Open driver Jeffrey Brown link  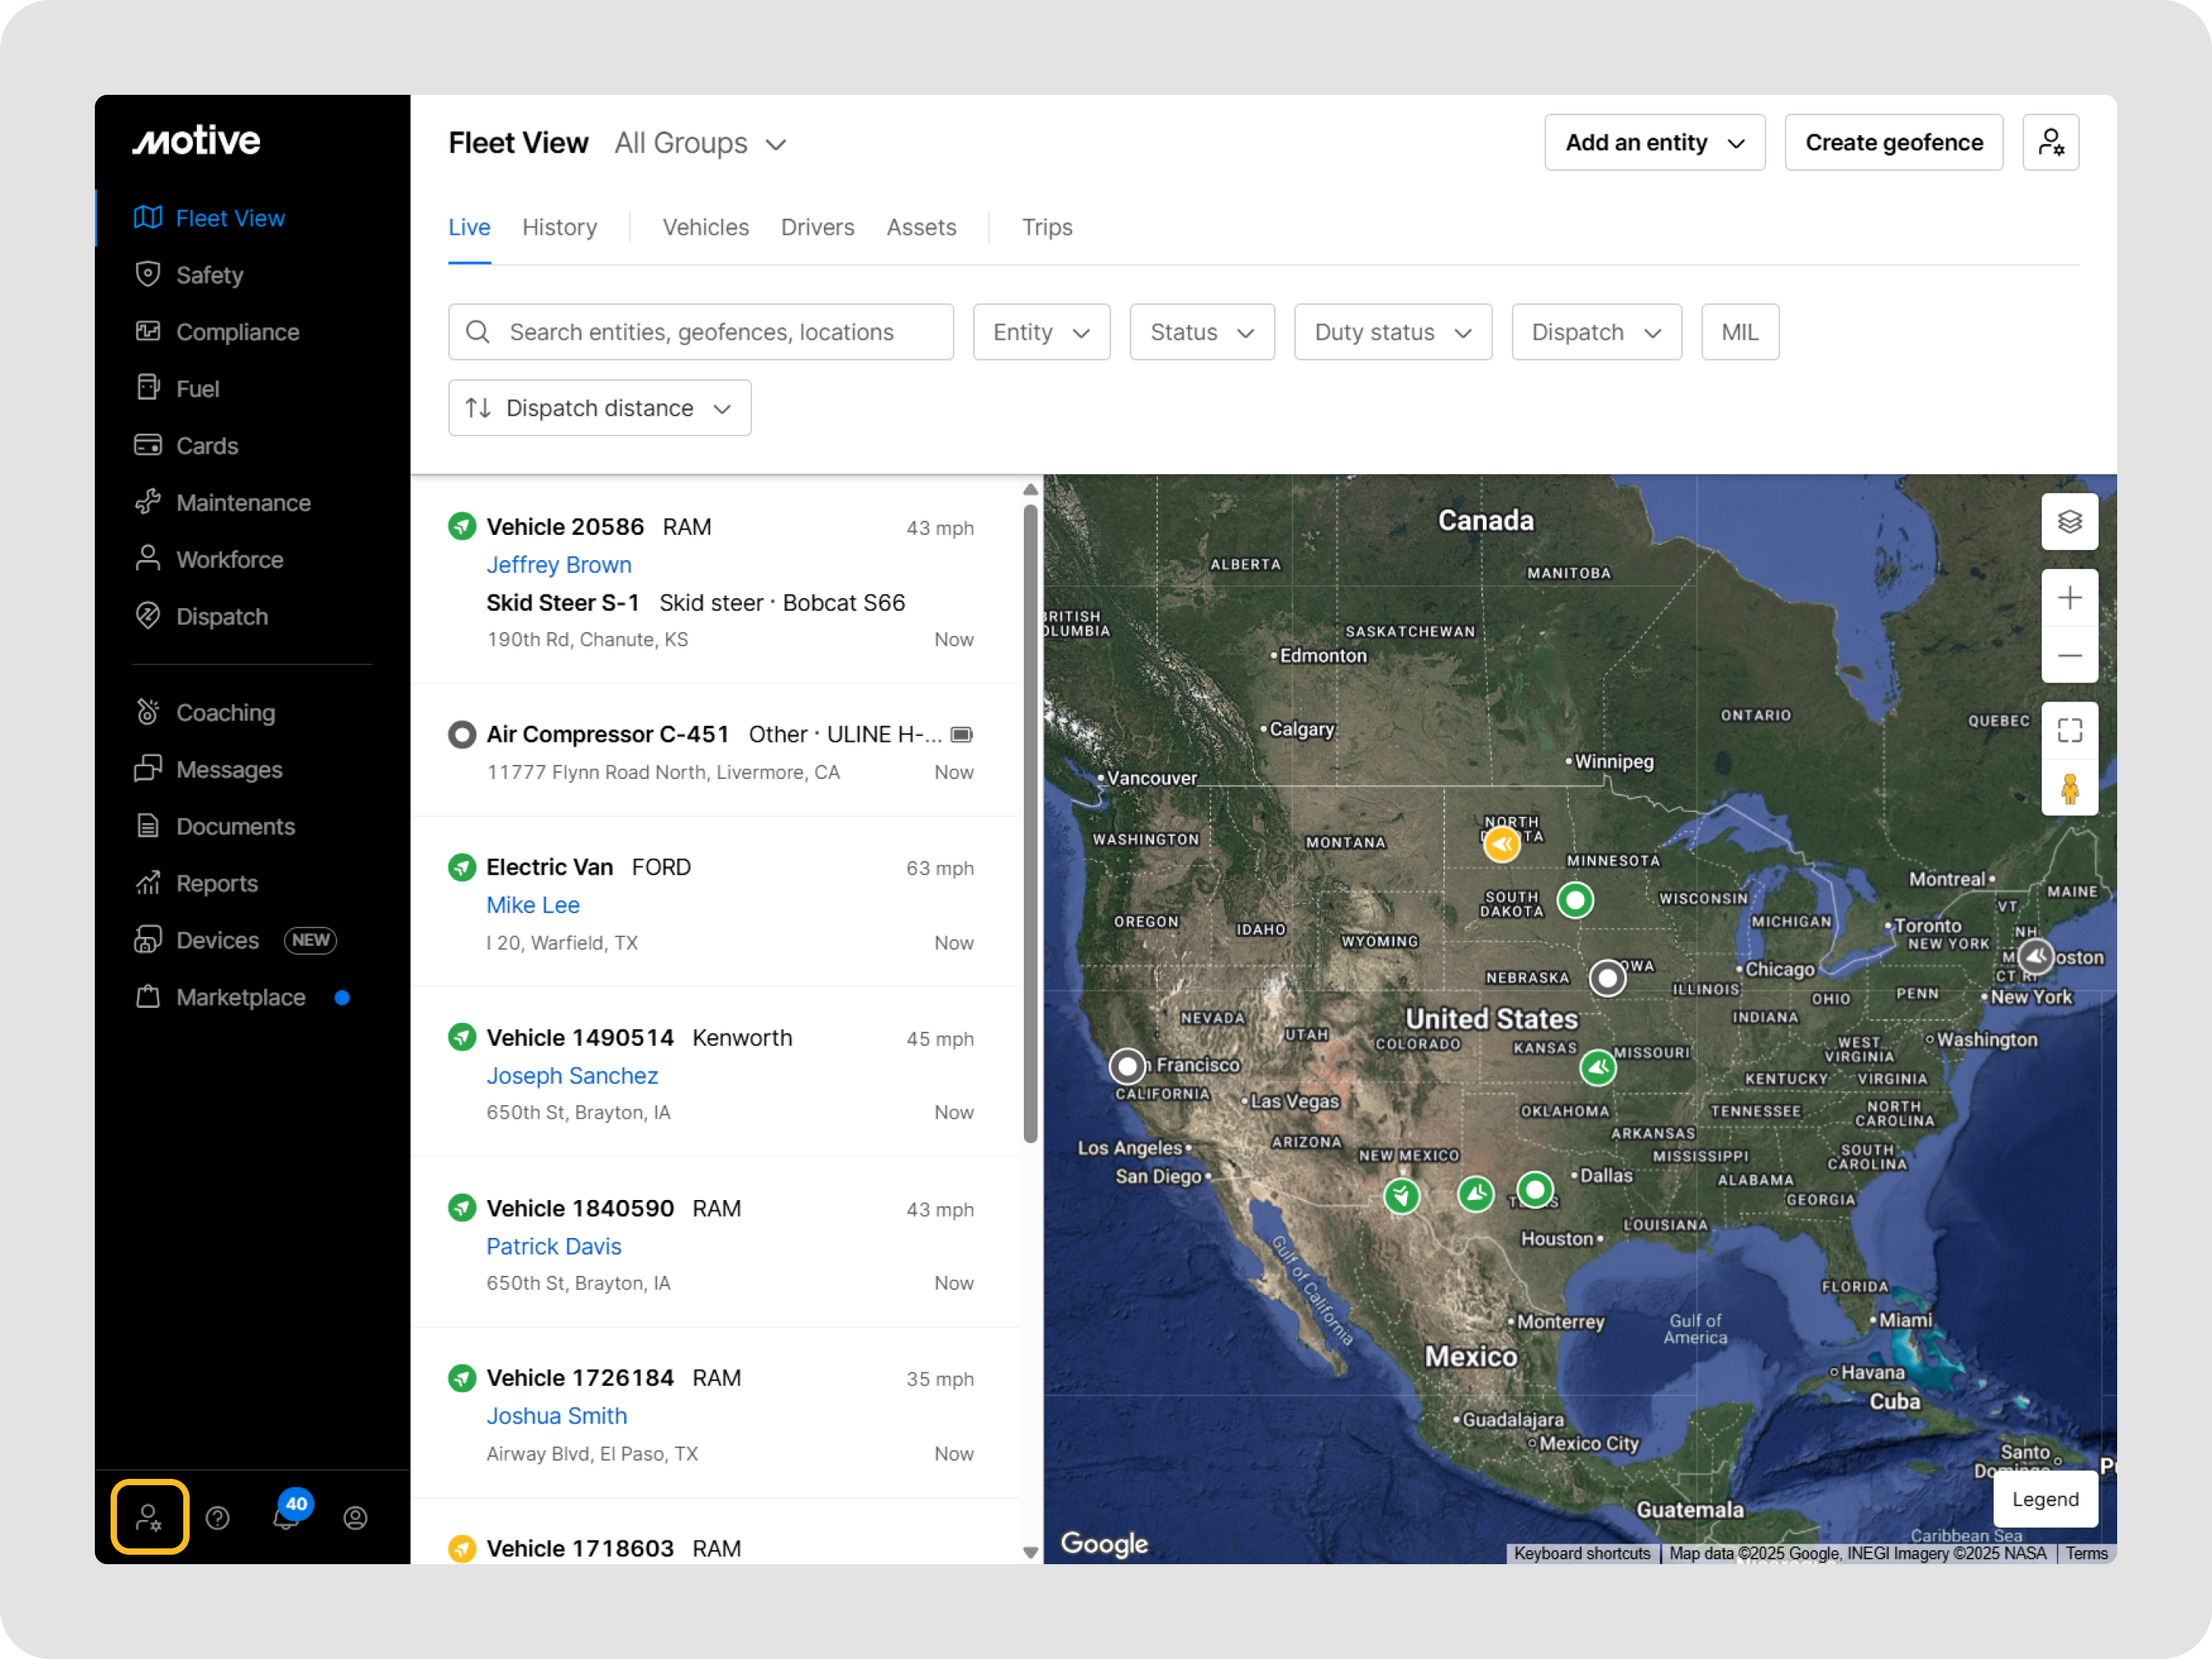point(558,565)
